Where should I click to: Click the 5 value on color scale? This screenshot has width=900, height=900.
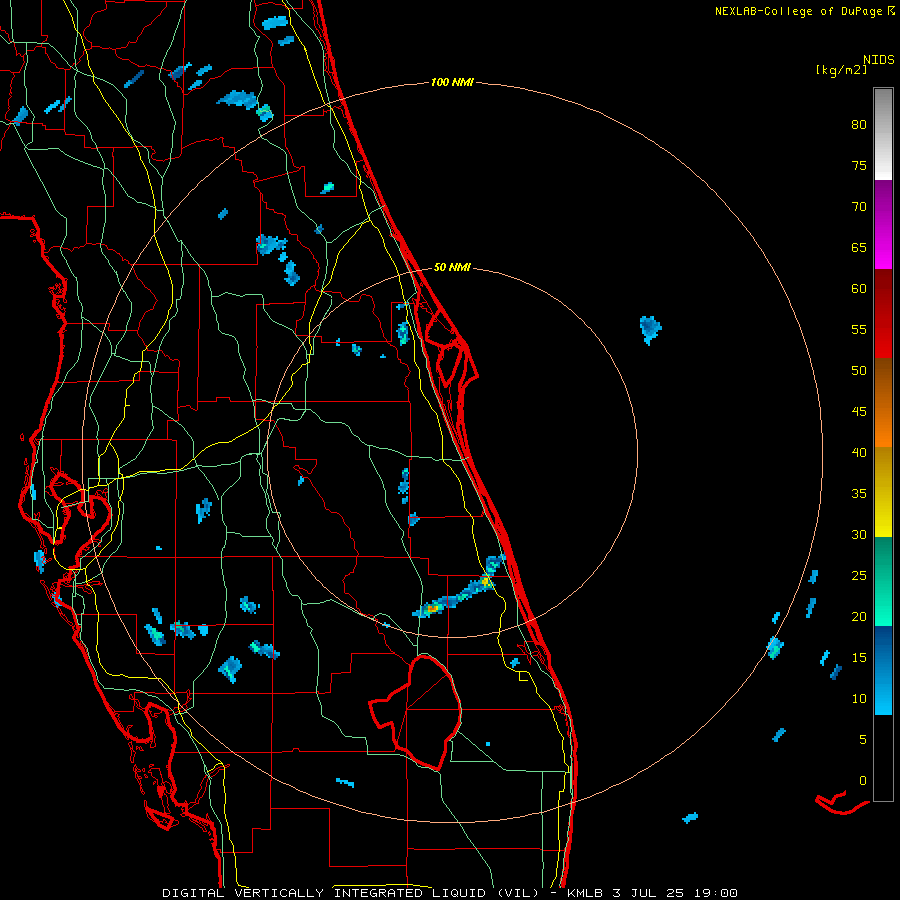click(x=863, y=740)
